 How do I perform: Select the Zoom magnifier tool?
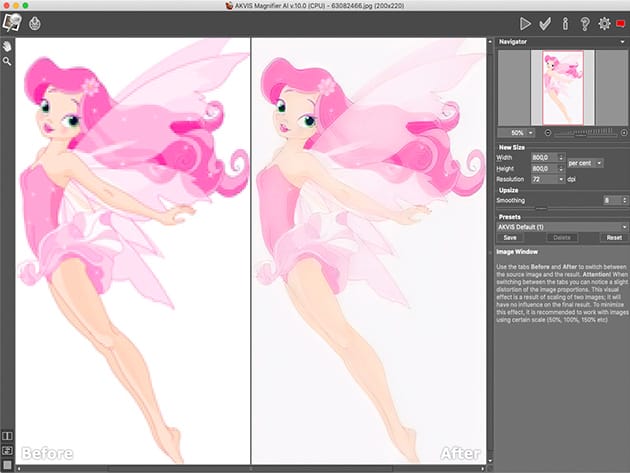[x=8, y=61]
